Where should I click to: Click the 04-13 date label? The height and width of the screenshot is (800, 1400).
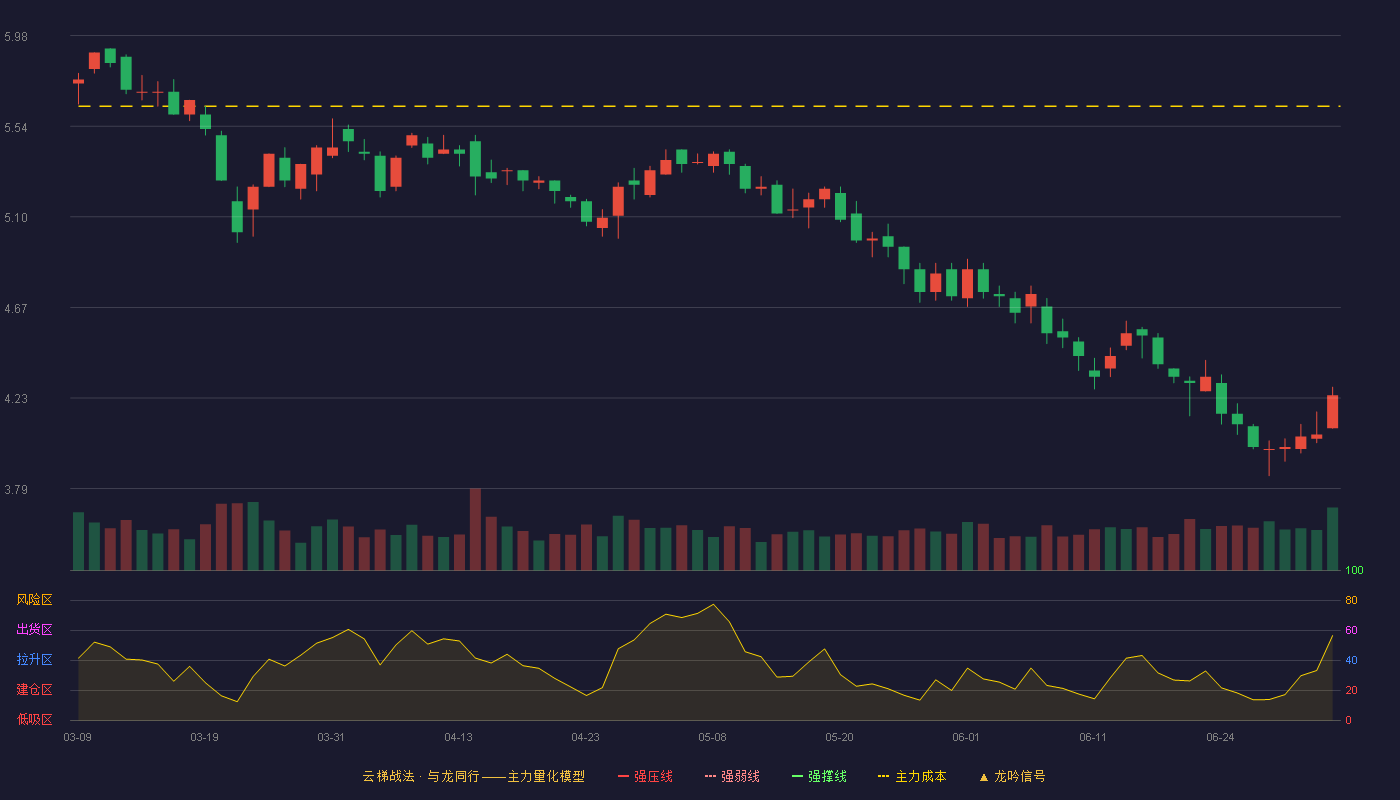(x=459, y=737)
